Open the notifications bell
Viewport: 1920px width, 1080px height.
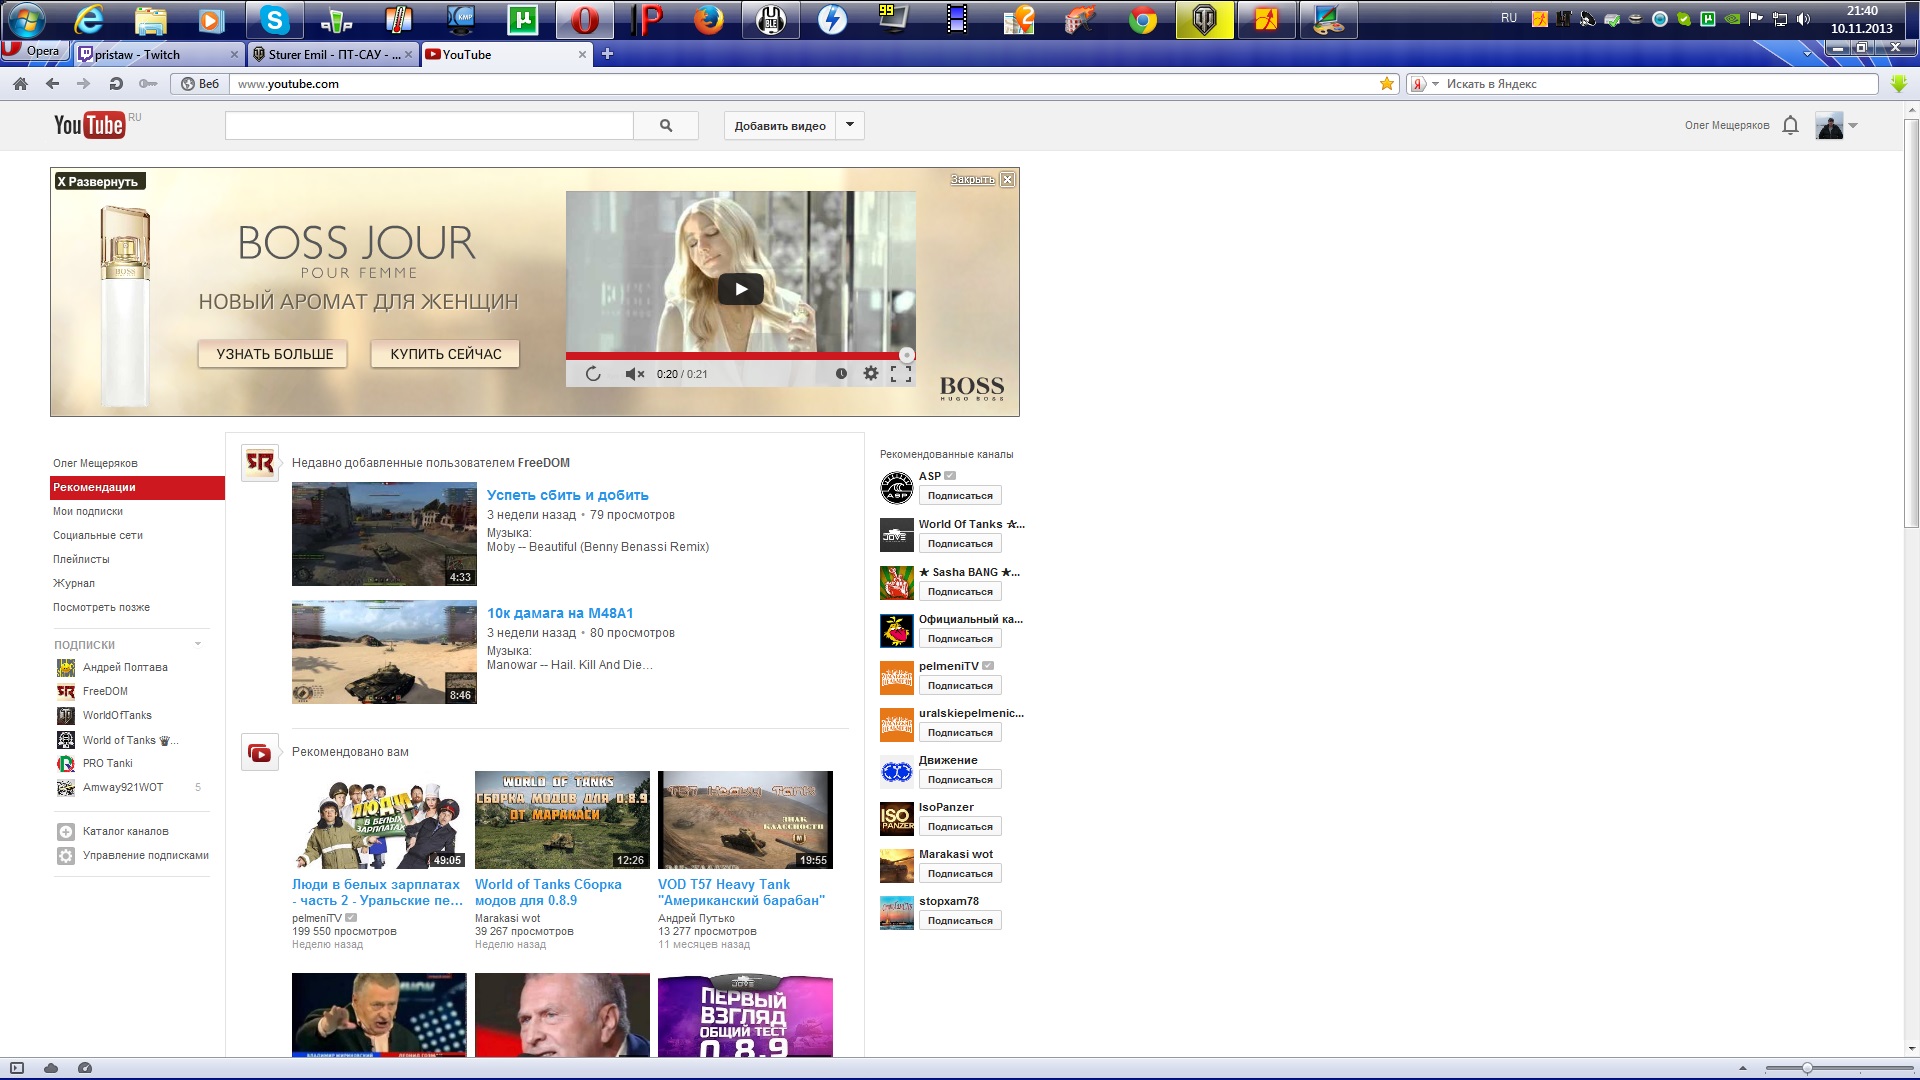pos(1790,125)
